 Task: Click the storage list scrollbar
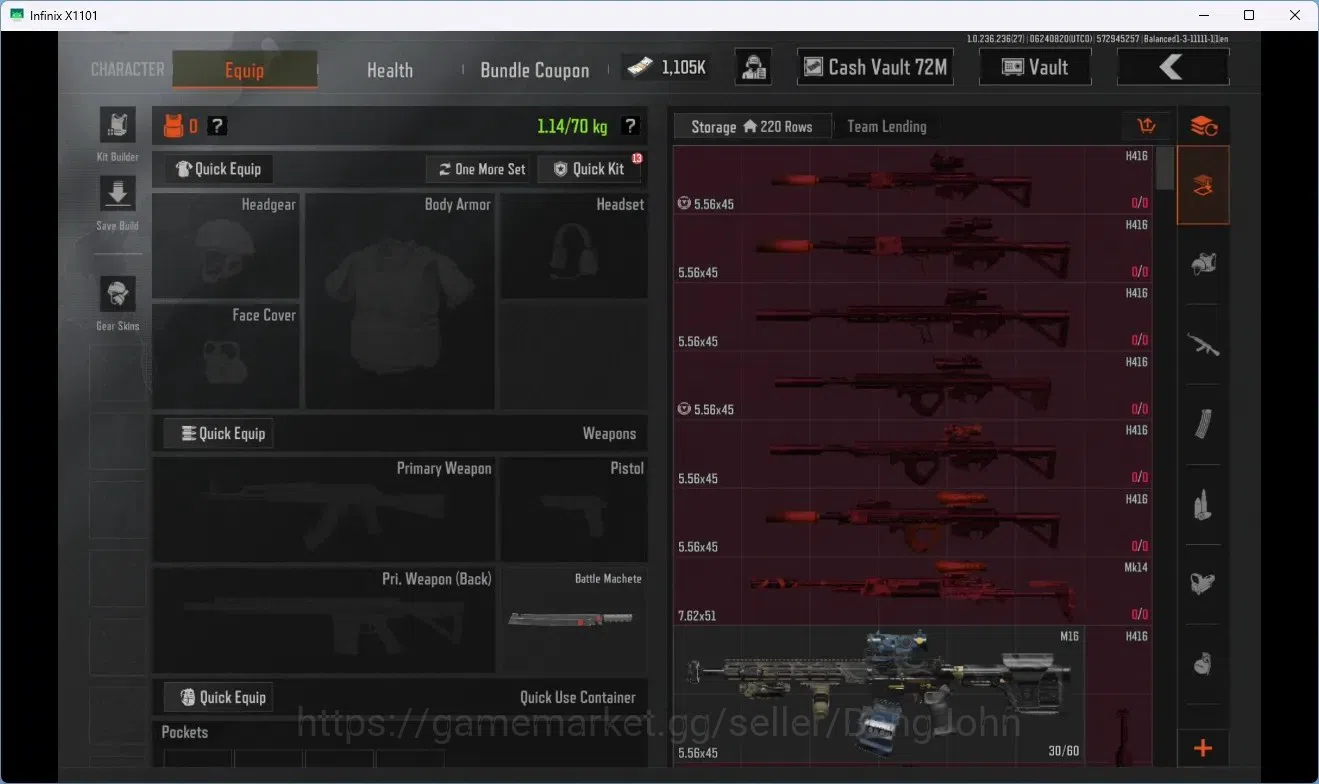coord(1164,170)
